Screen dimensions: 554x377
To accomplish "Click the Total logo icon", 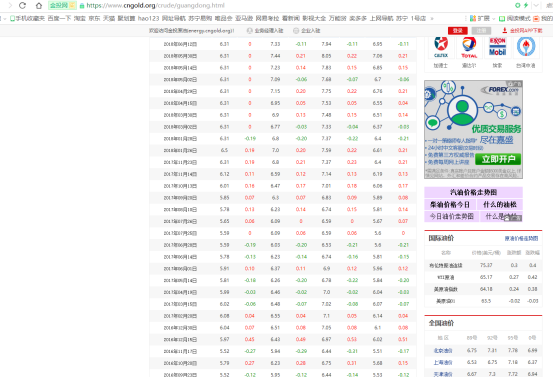I will pos(469,47).
